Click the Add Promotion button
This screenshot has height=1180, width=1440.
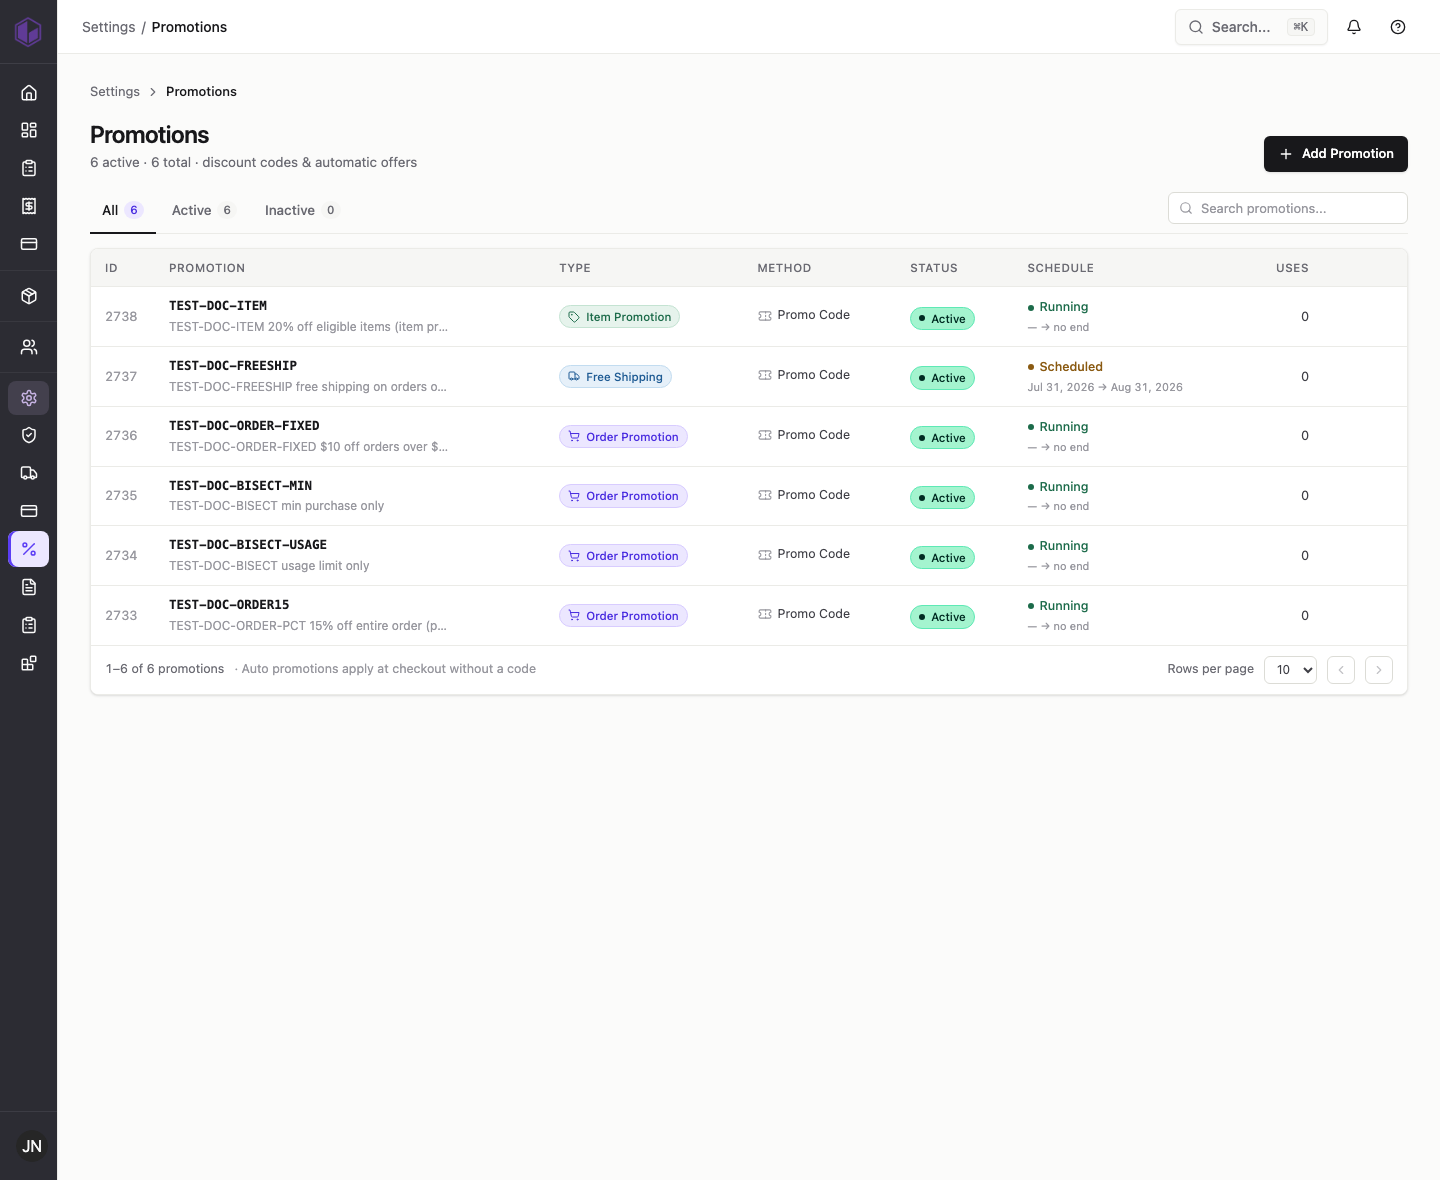click(1336, 154)
